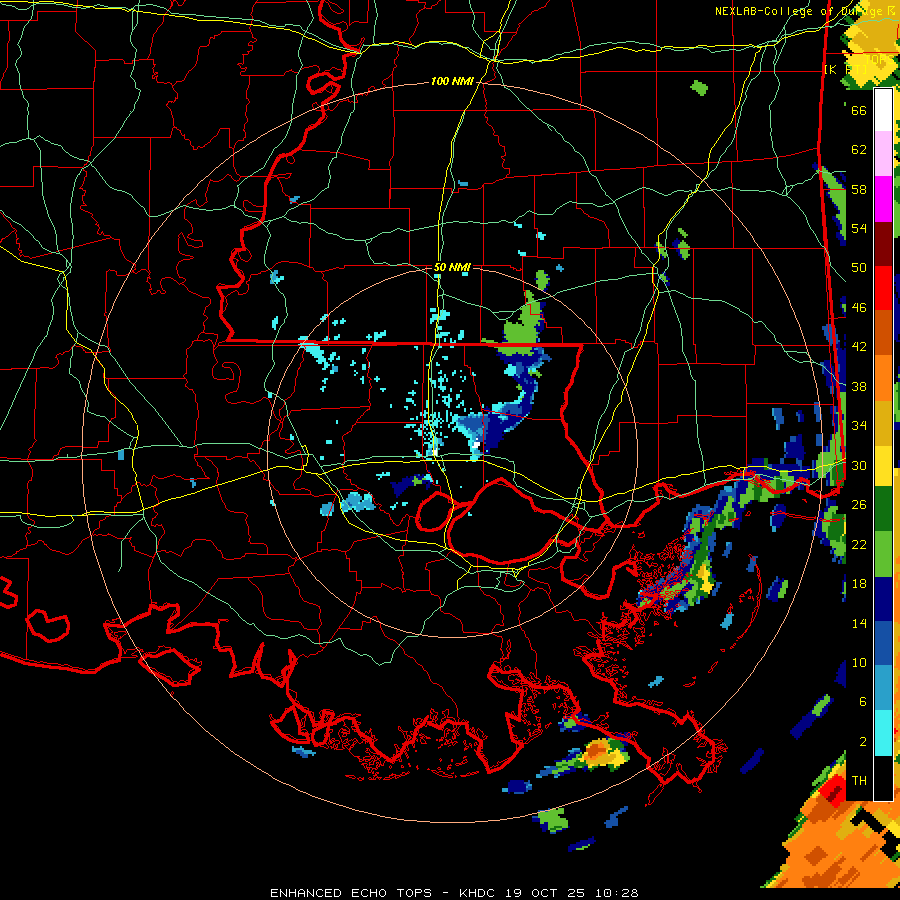This screenshot has height=900, width=900.
Task: Click the white swatch at the legend top
Action: pos(883,110)
